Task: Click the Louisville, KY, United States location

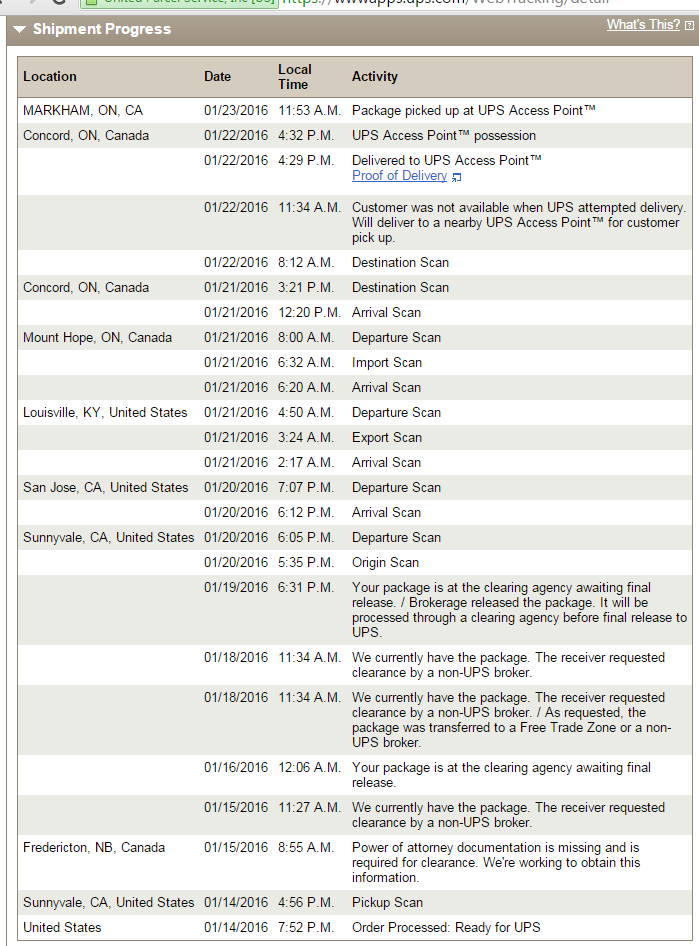Action: [x=105, y=413]
